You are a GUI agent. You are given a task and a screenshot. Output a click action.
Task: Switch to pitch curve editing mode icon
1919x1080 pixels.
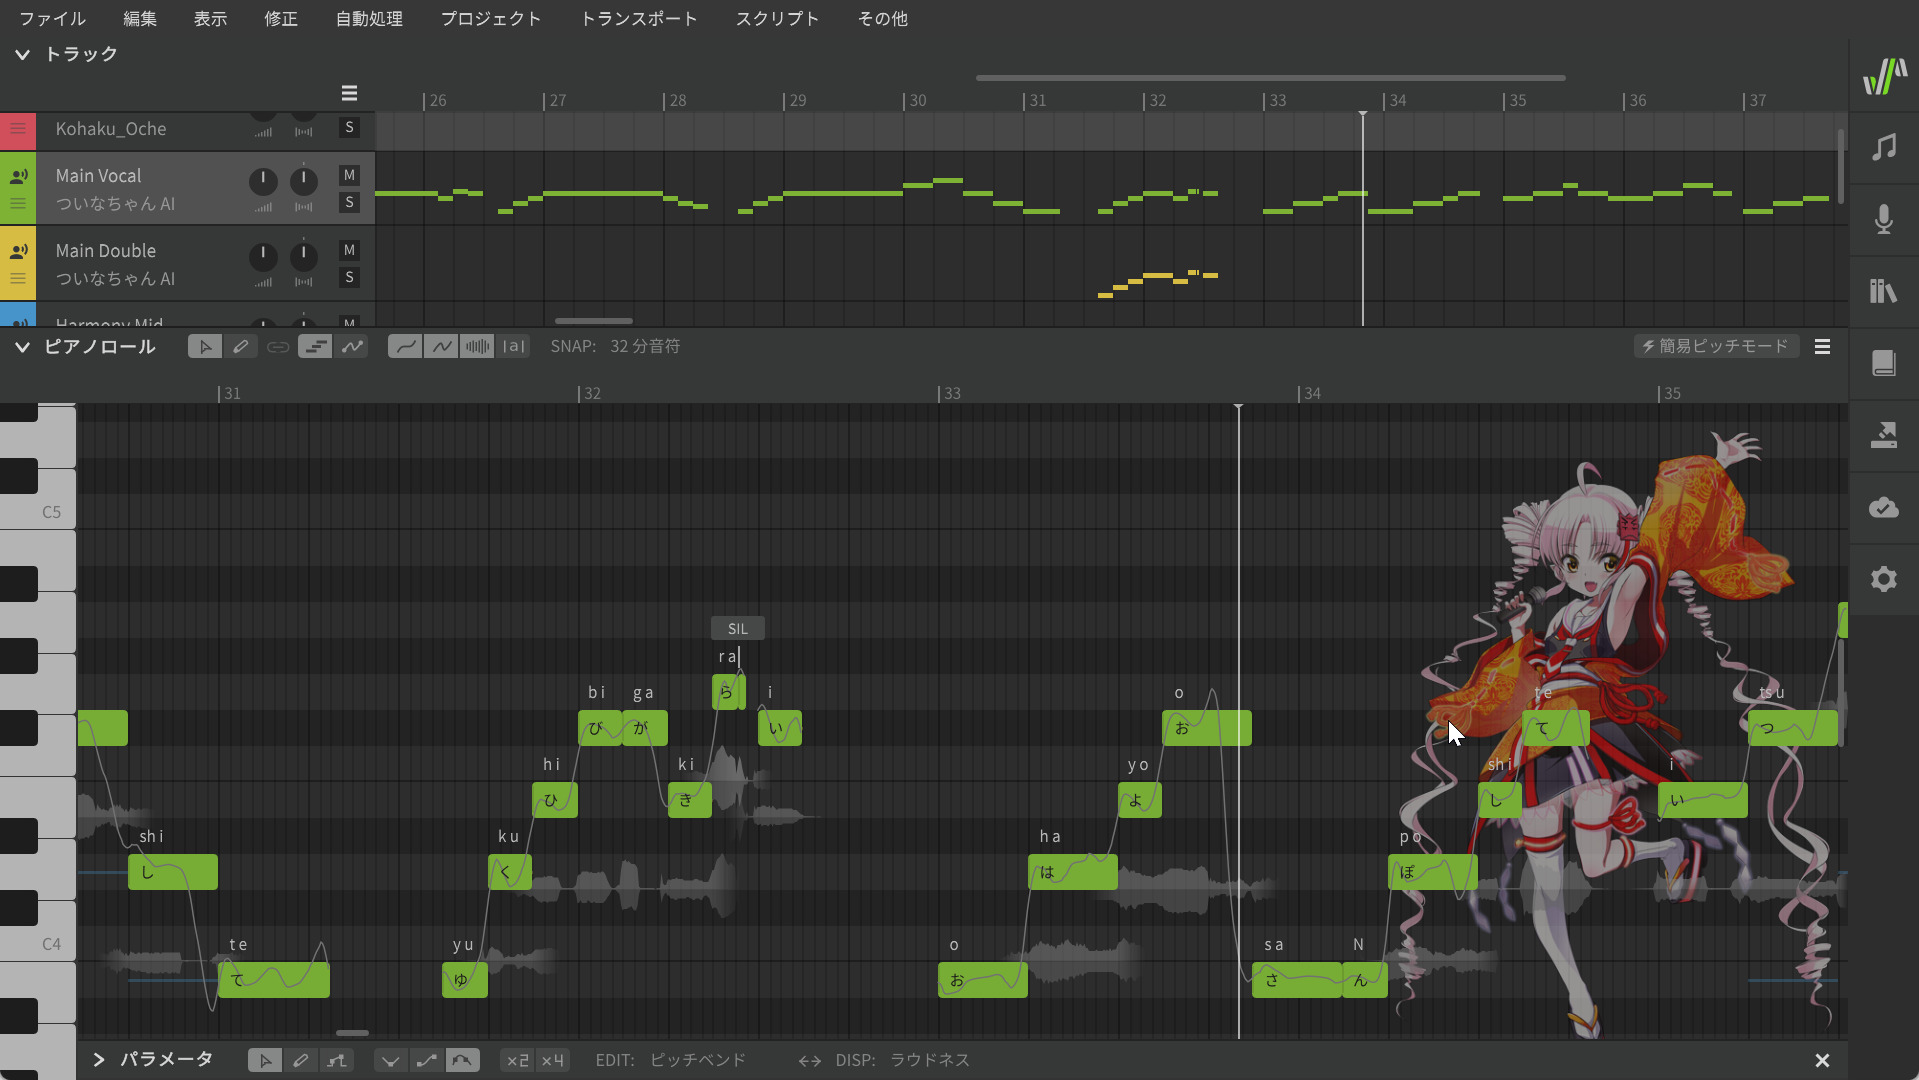coord(352,347)
